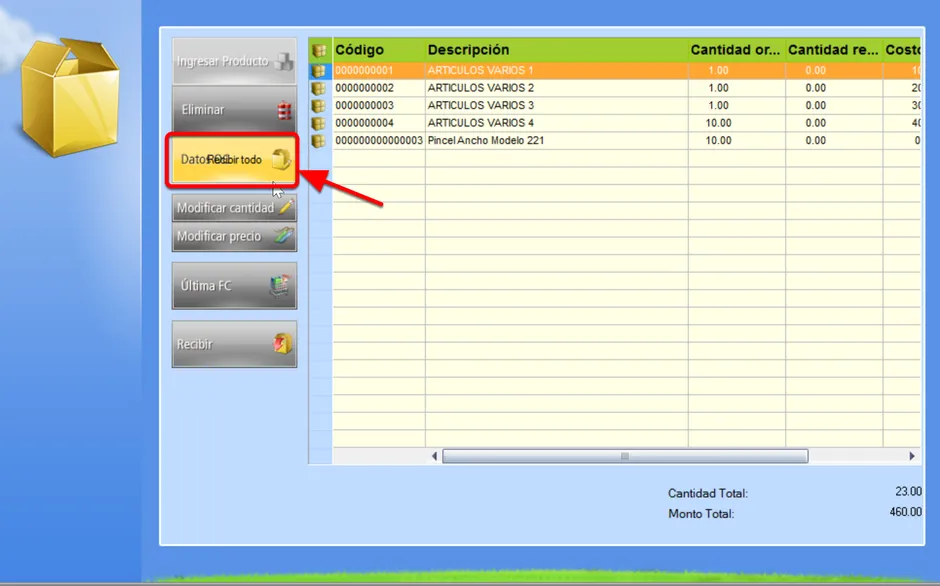Click the horizontal scrollbar thumb under the table
This screenshot has width=940, height=586.
[x=625, y=456]
